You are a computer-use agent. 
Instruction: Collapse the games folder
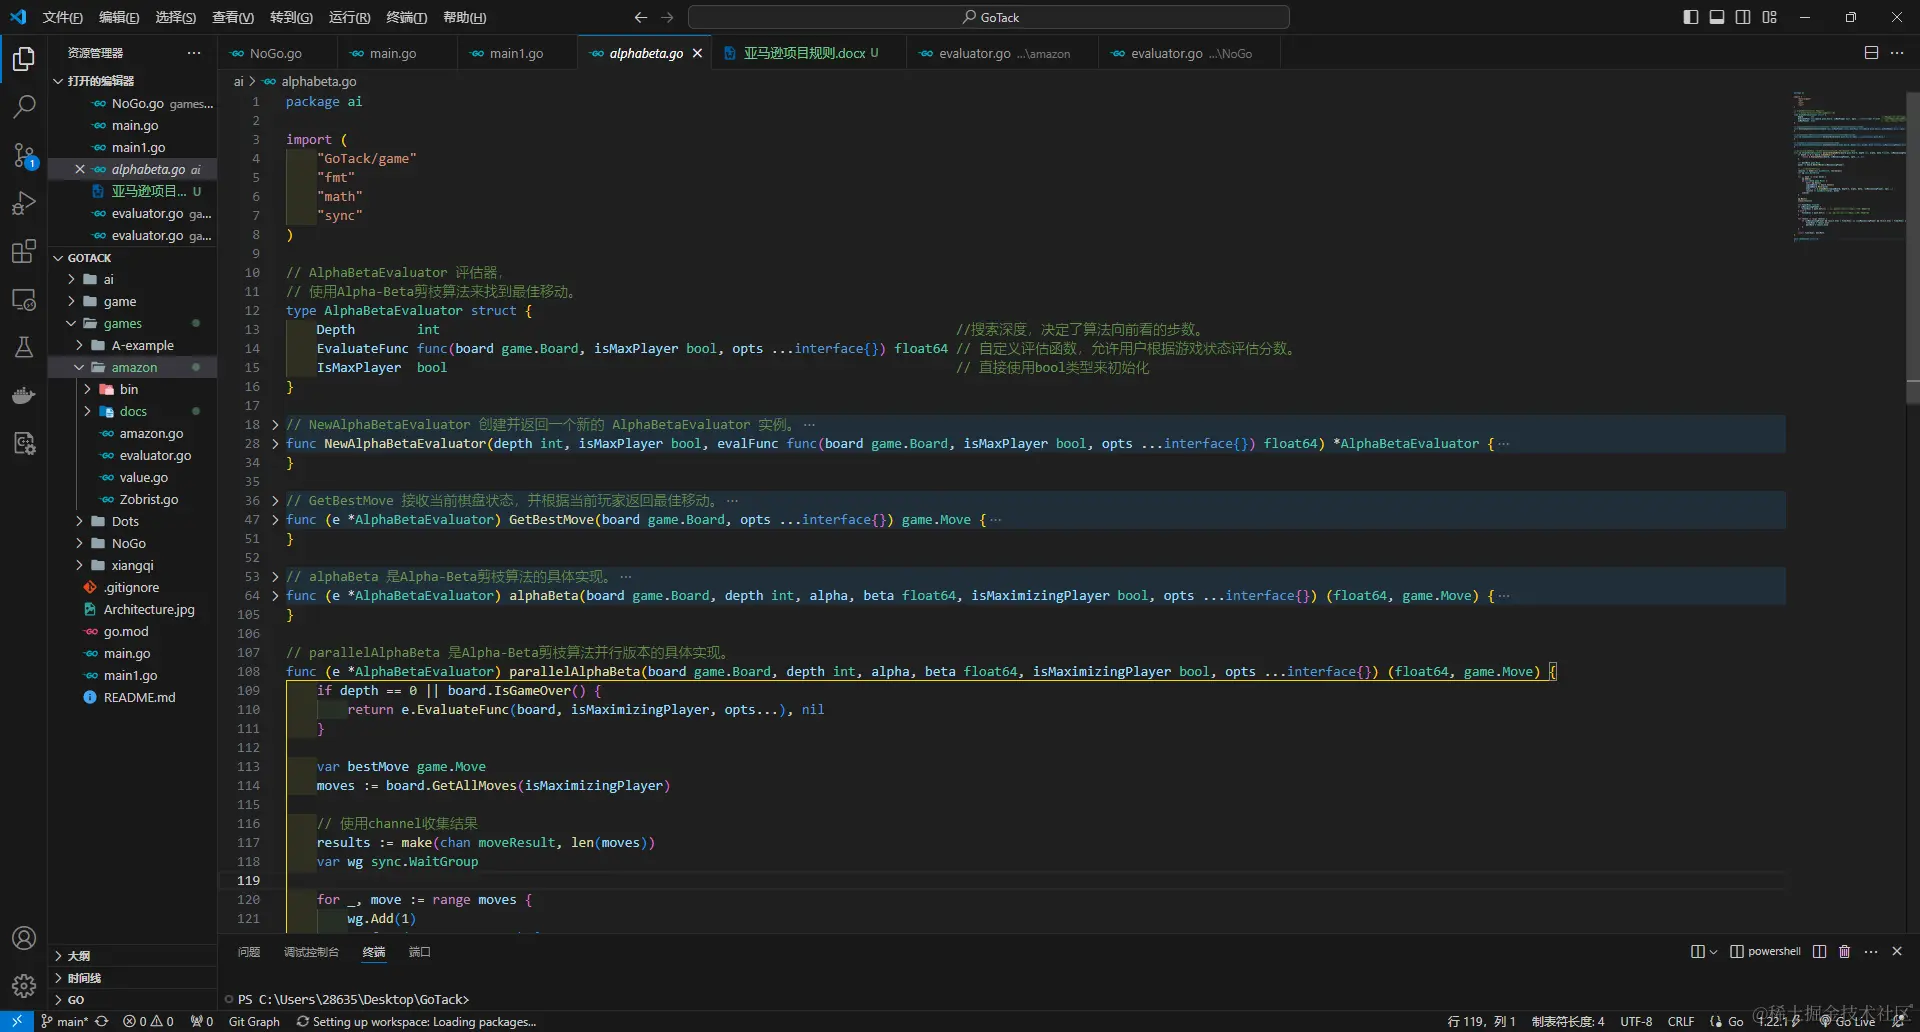click(71, 323)
